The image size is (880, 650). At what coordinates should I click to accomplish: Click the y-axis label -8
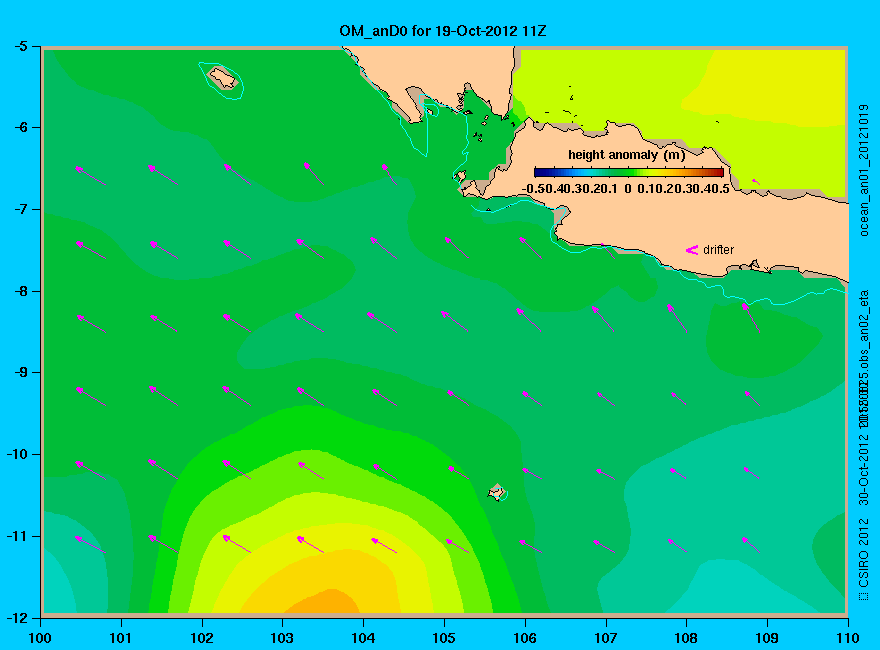[20, 291]
